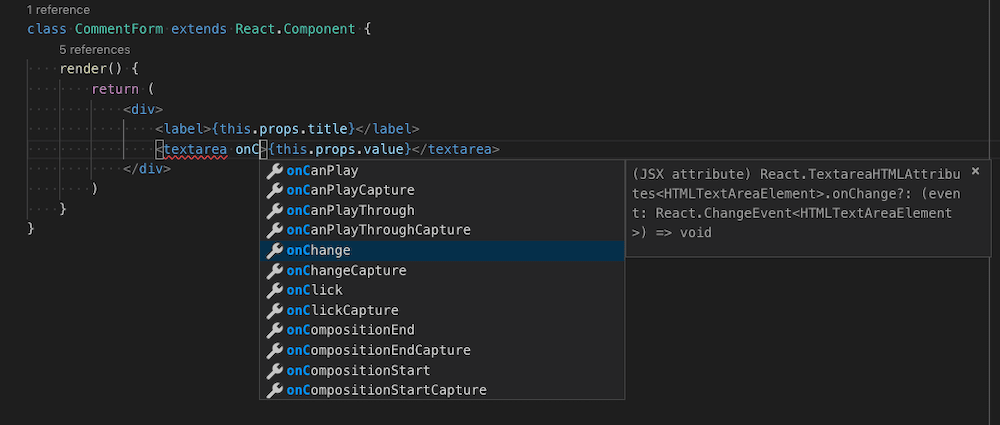Click the wrench icon beside onChange
Image resolution: width=1000 pixels, height=425 pixels.
(274, 250)
